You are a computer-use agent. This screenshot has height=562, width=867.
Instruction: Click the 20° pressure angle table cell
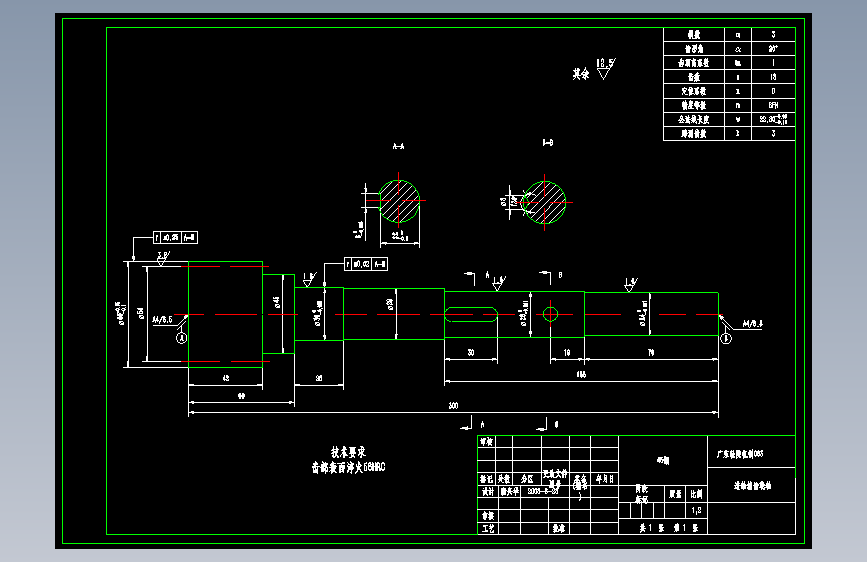(773, 49)
